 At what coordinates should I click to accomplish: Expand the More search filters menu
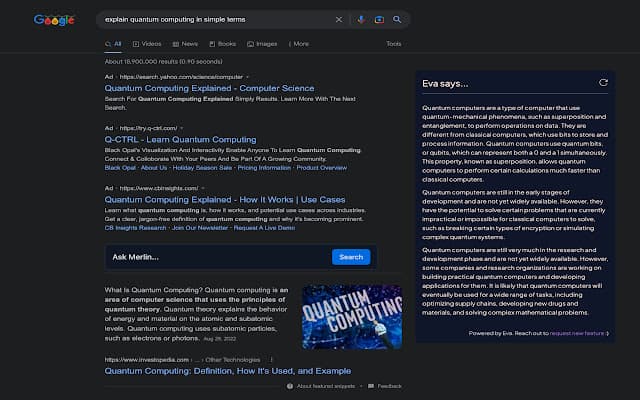click(x=298, y=44)
